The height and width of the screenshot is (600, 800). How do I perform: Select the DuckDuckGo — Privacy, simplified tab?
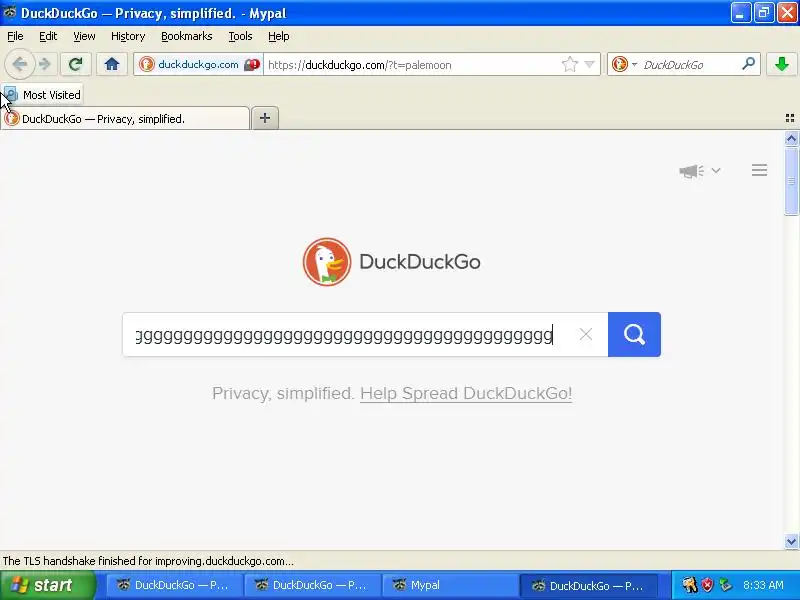tap(126, 119)
